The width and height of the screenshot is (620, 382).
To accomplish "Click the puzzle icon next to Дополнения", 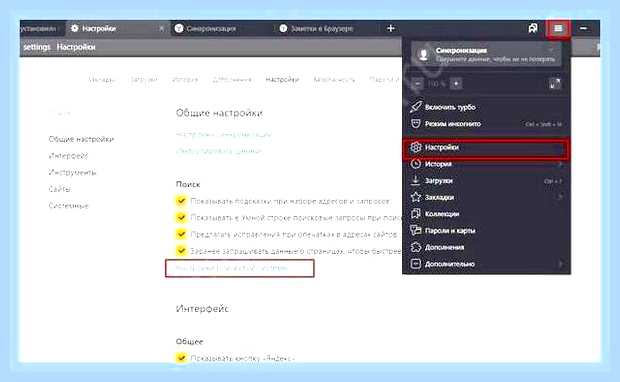I will click(x=416, y=247).
